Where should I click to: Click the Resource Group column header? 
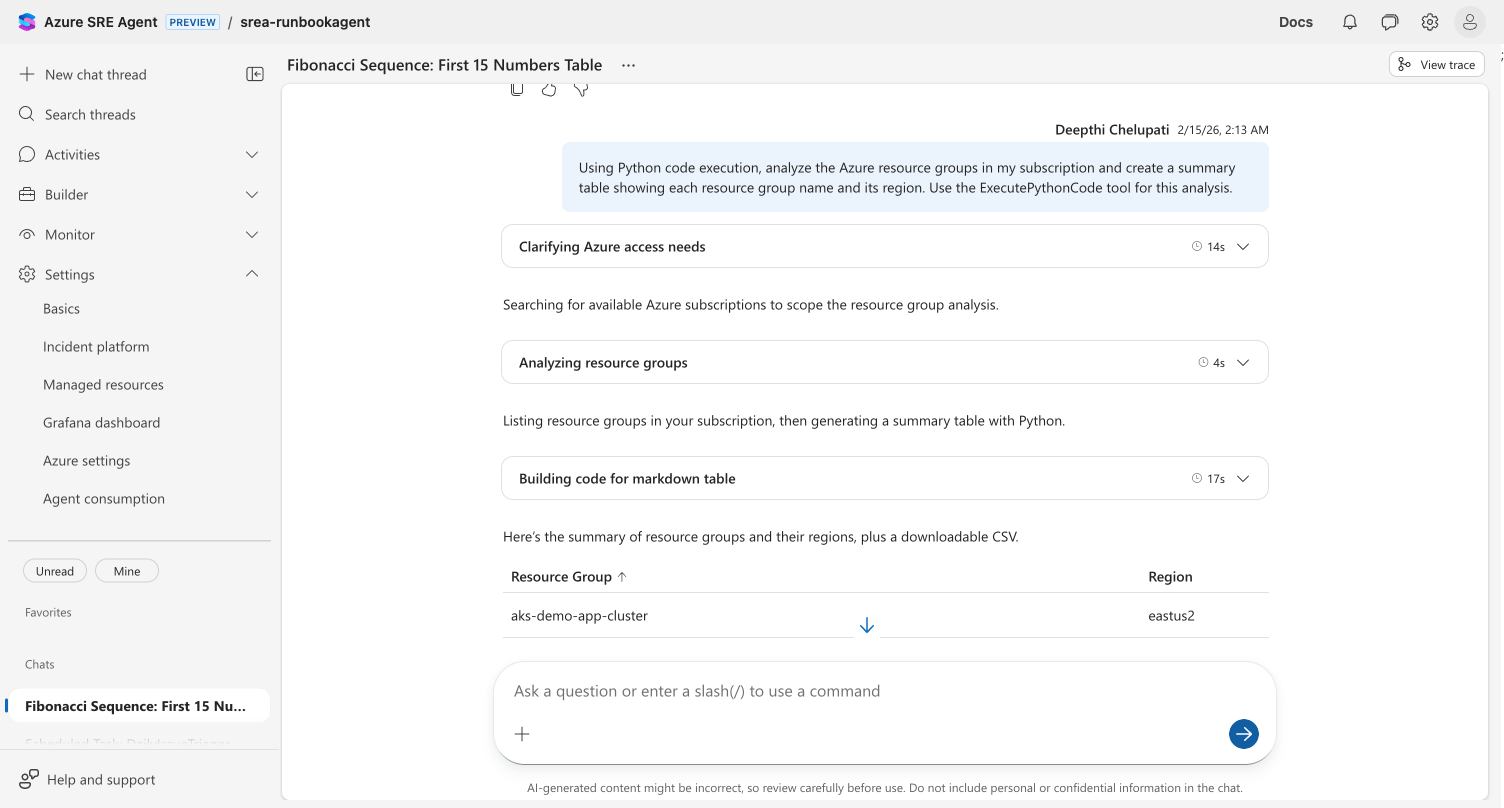point(561,577)
